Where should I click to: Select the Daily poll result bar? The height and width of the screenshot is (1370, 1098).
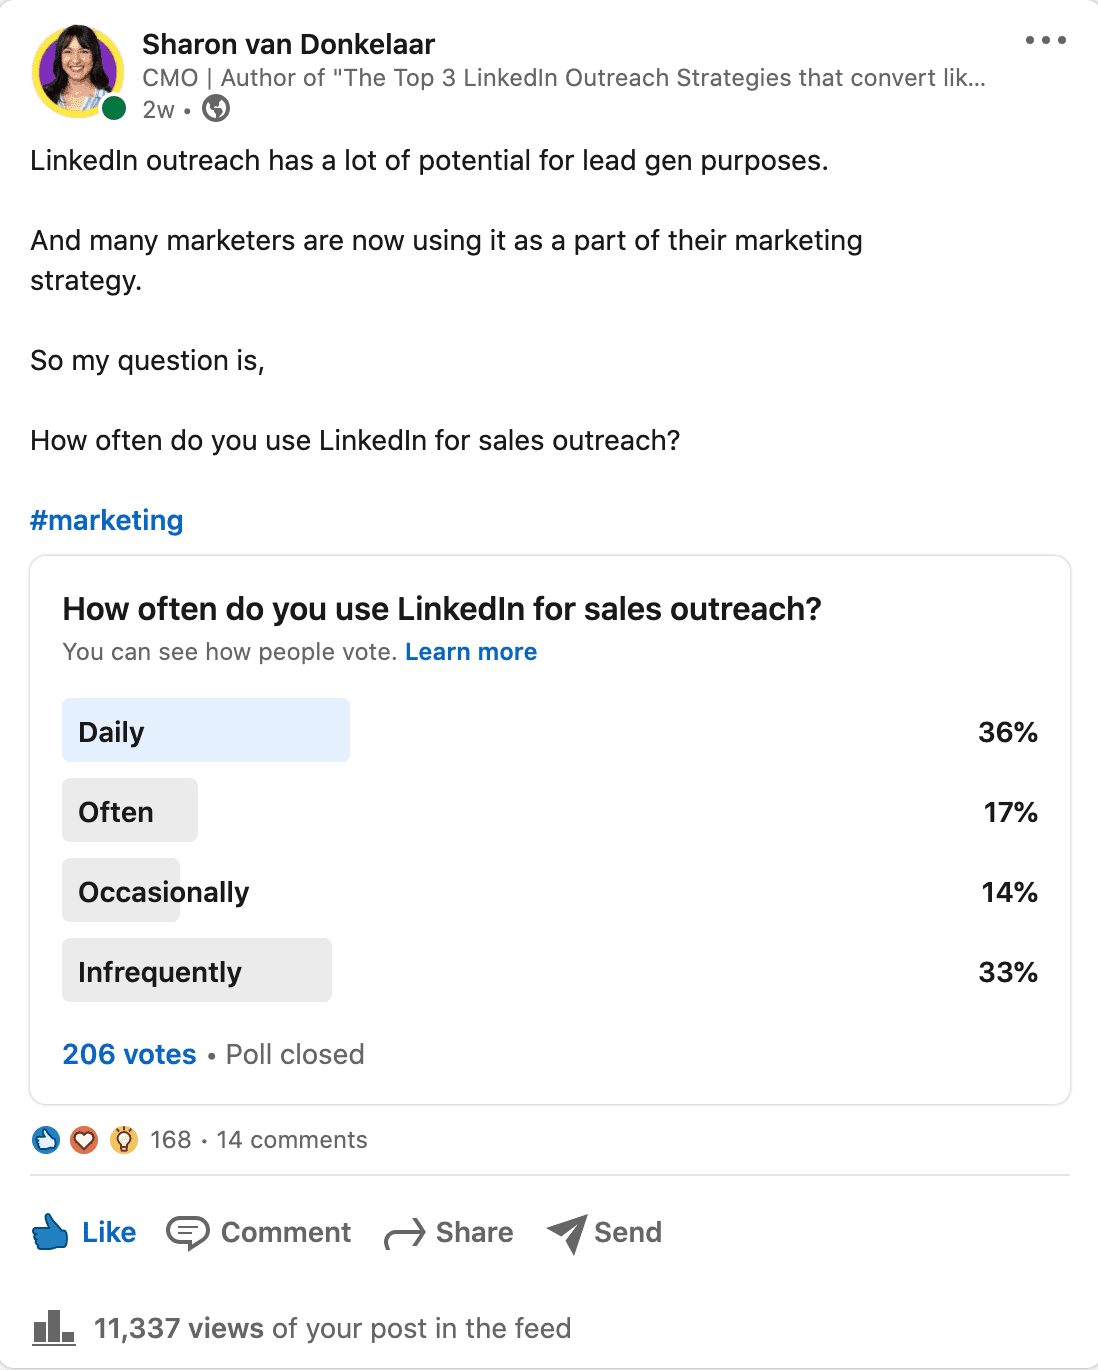coord(206,730)
